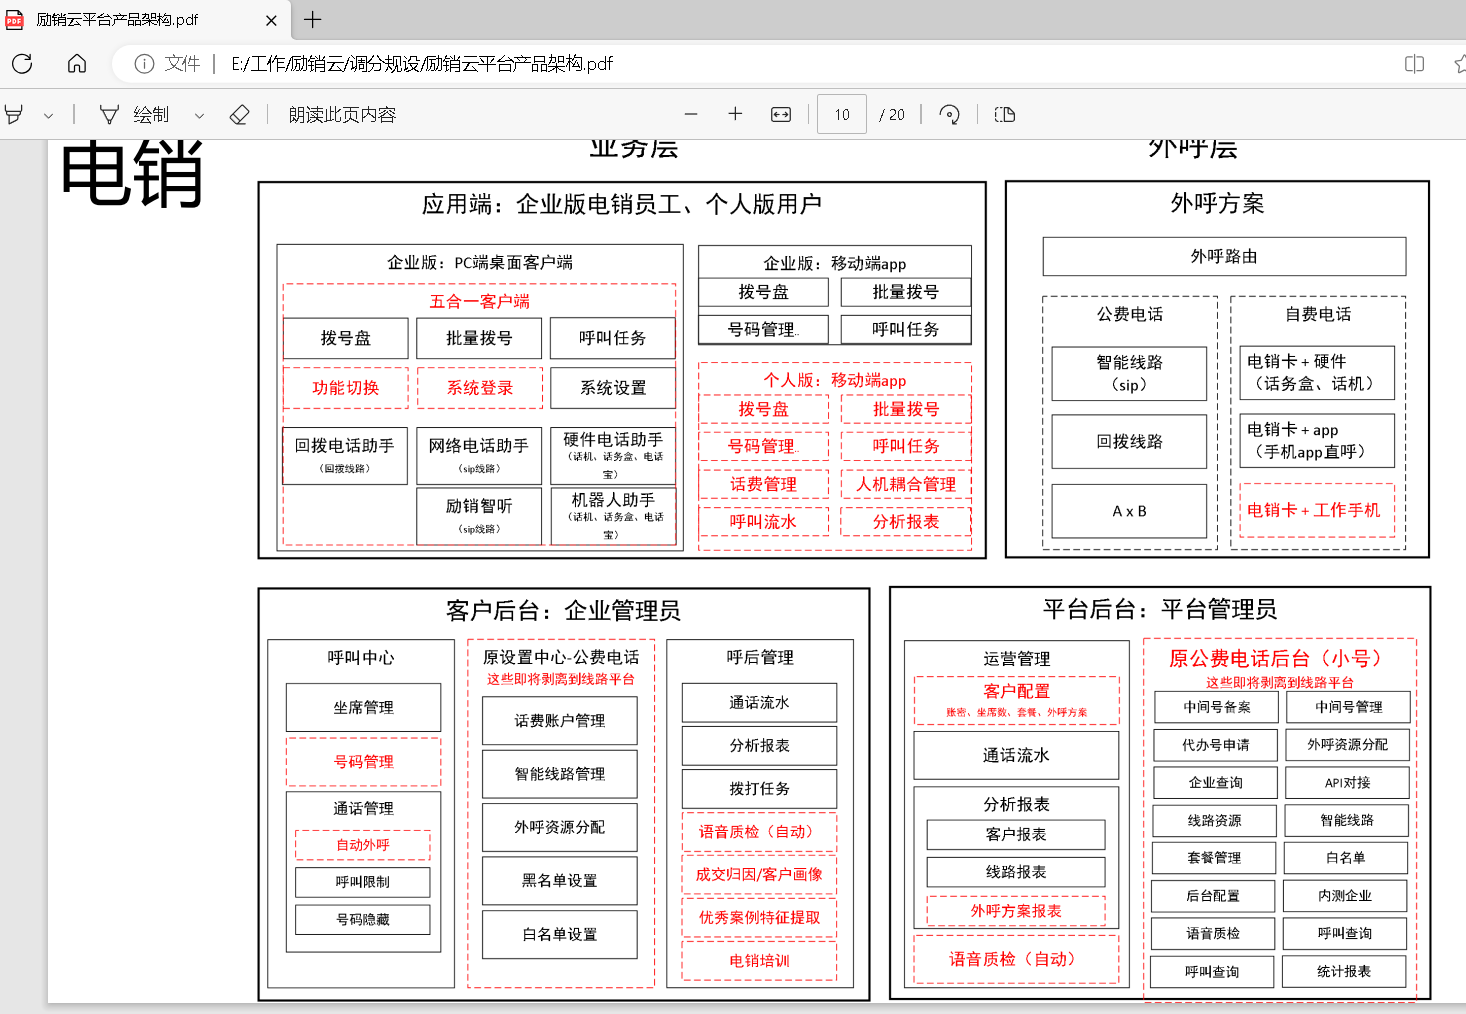The width and height of the screenshot is (1466, 1014).
Task: Zoom out with minus icon
Action: pos(691,114)
